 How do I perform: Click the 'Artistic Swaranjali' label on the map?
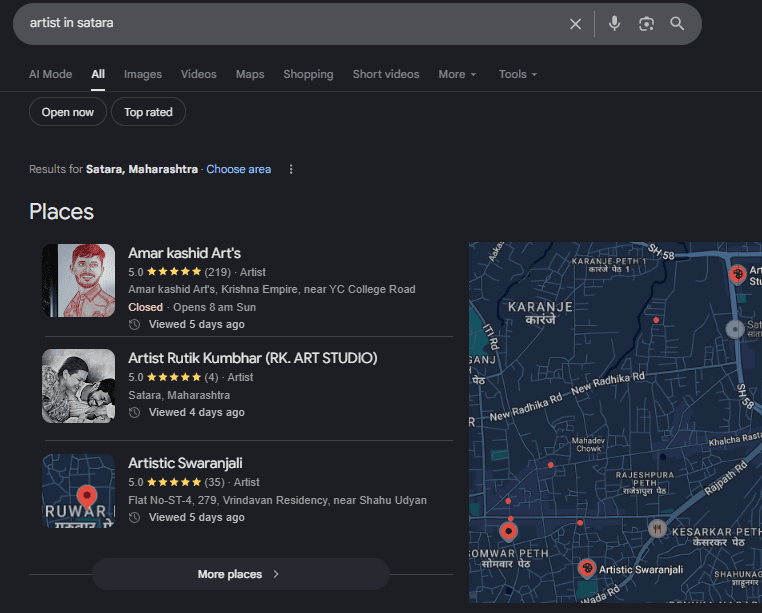click(641, 569)
